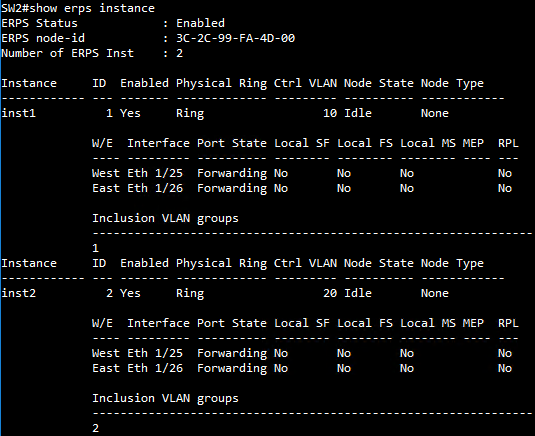
Task: Click the inst1 instance name
Action: 18,113
